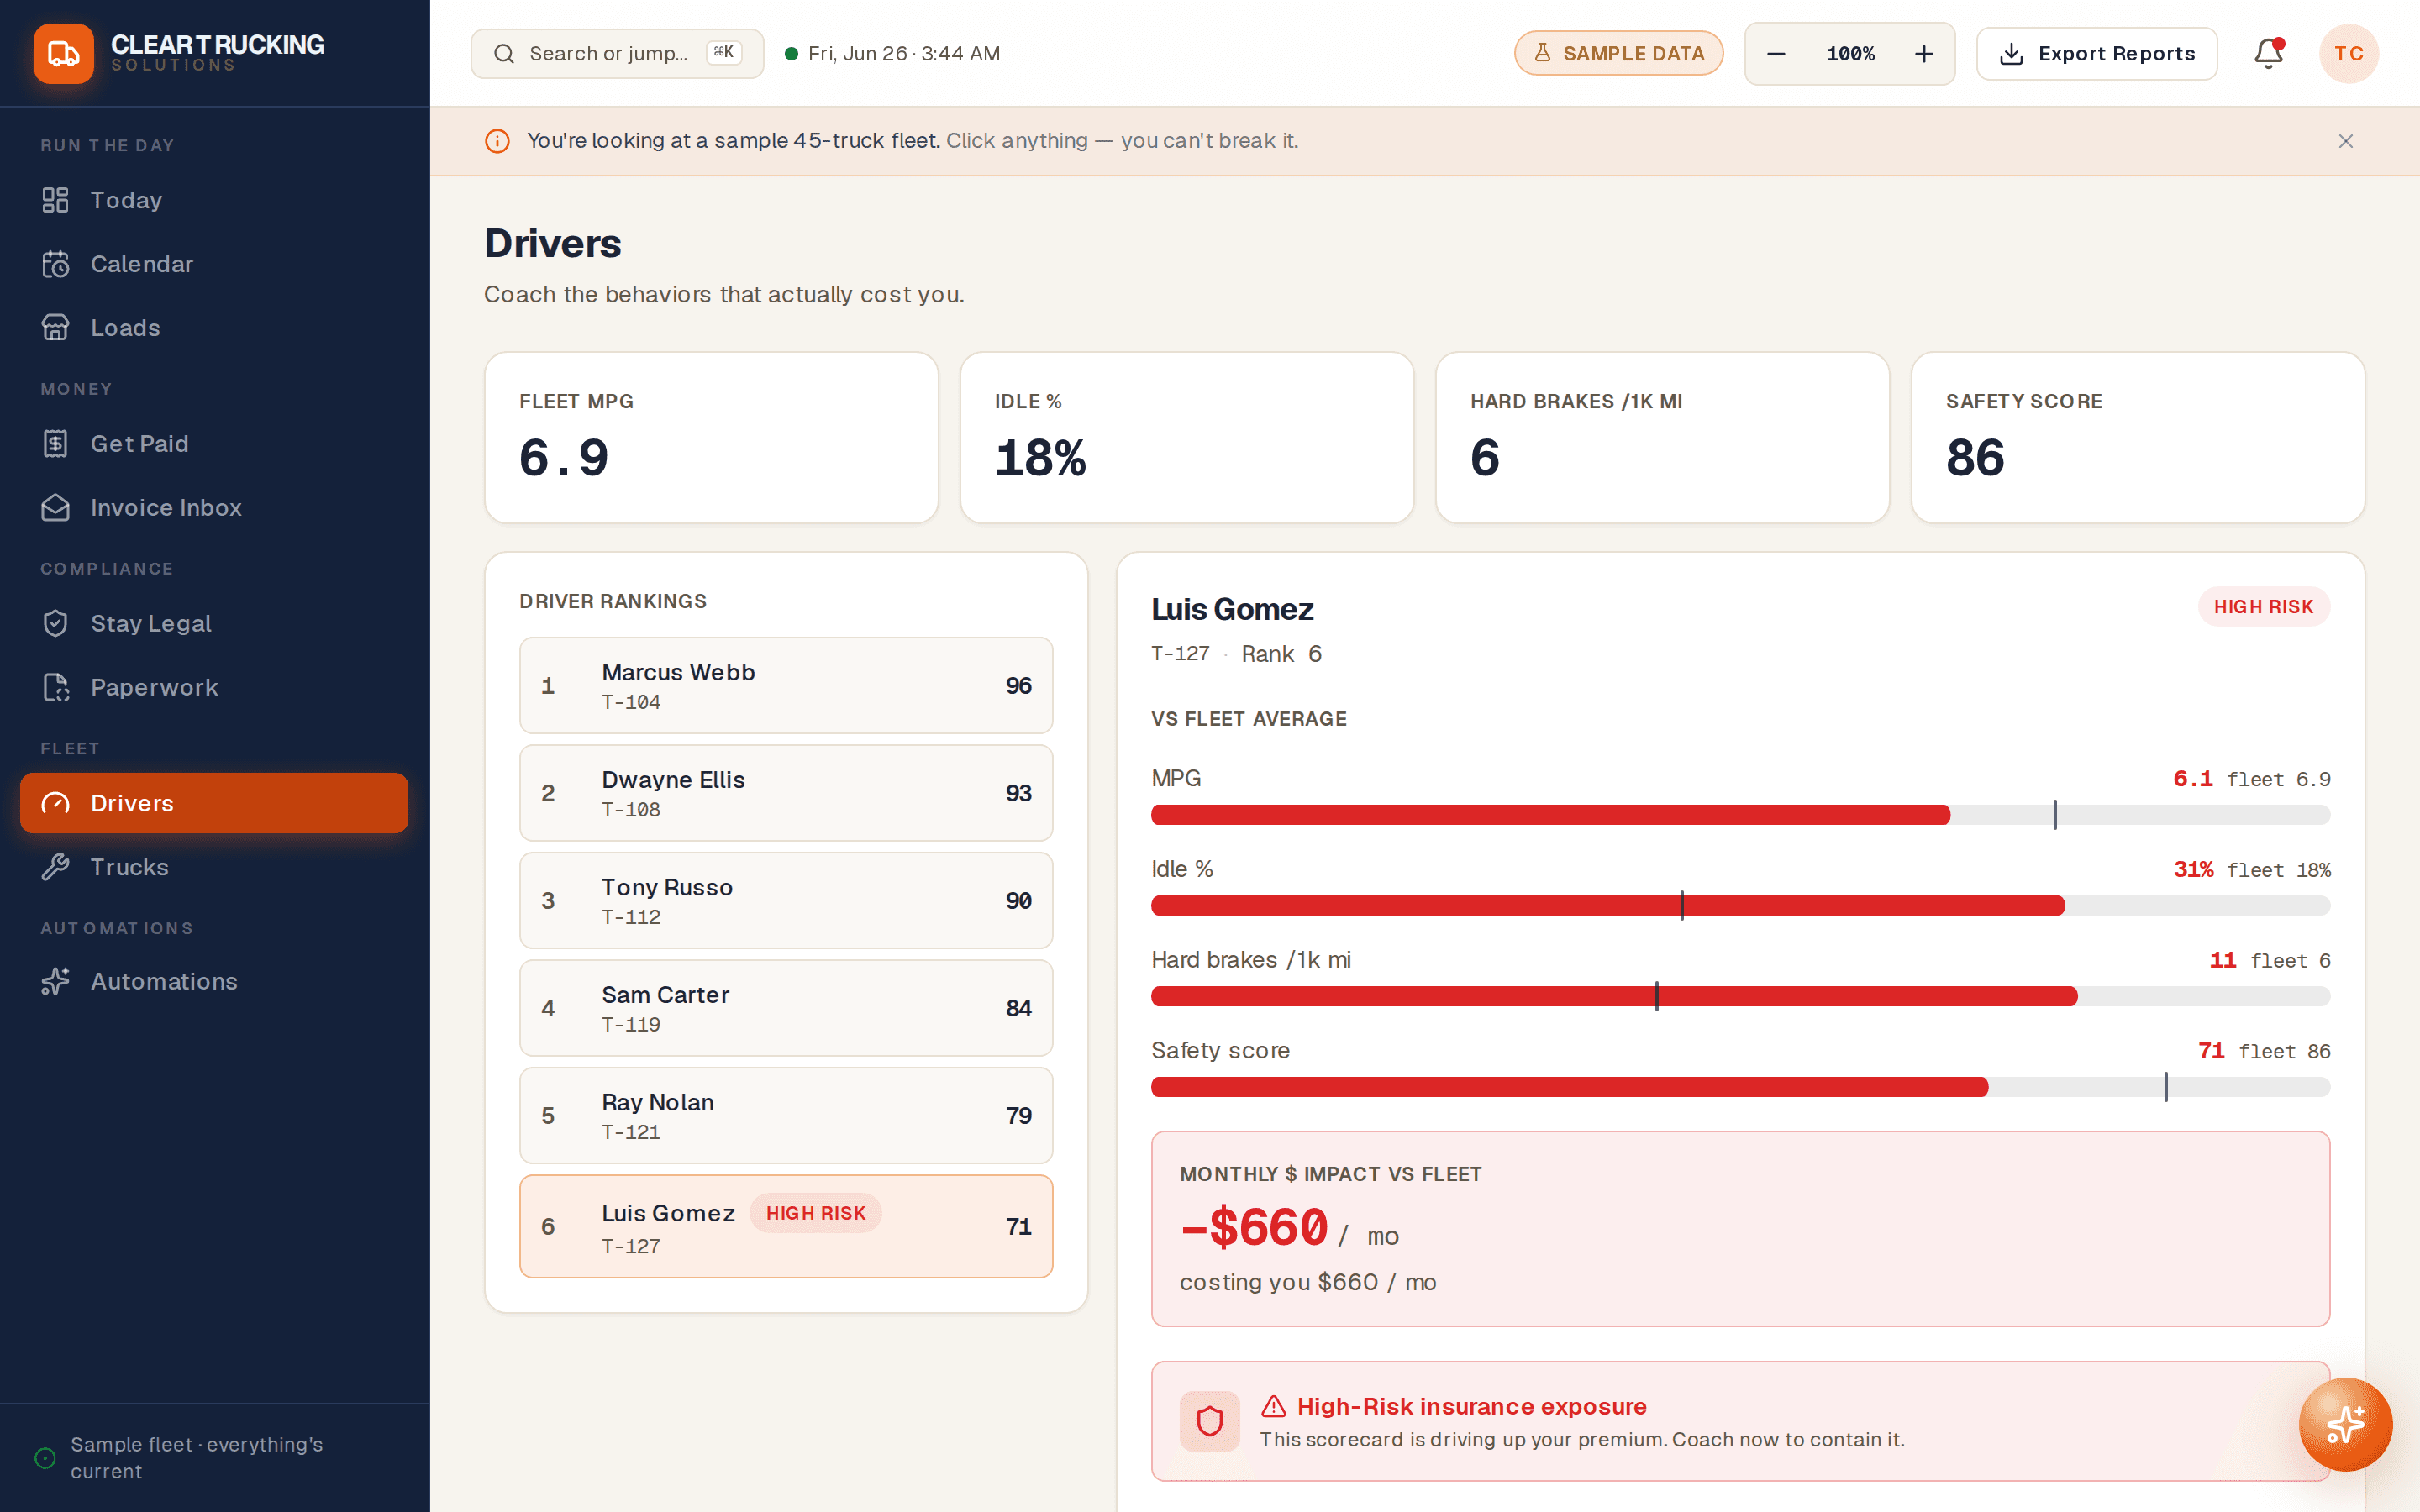
Task: Click the Drivers gauge icon
Action: (x=55, y=803)
